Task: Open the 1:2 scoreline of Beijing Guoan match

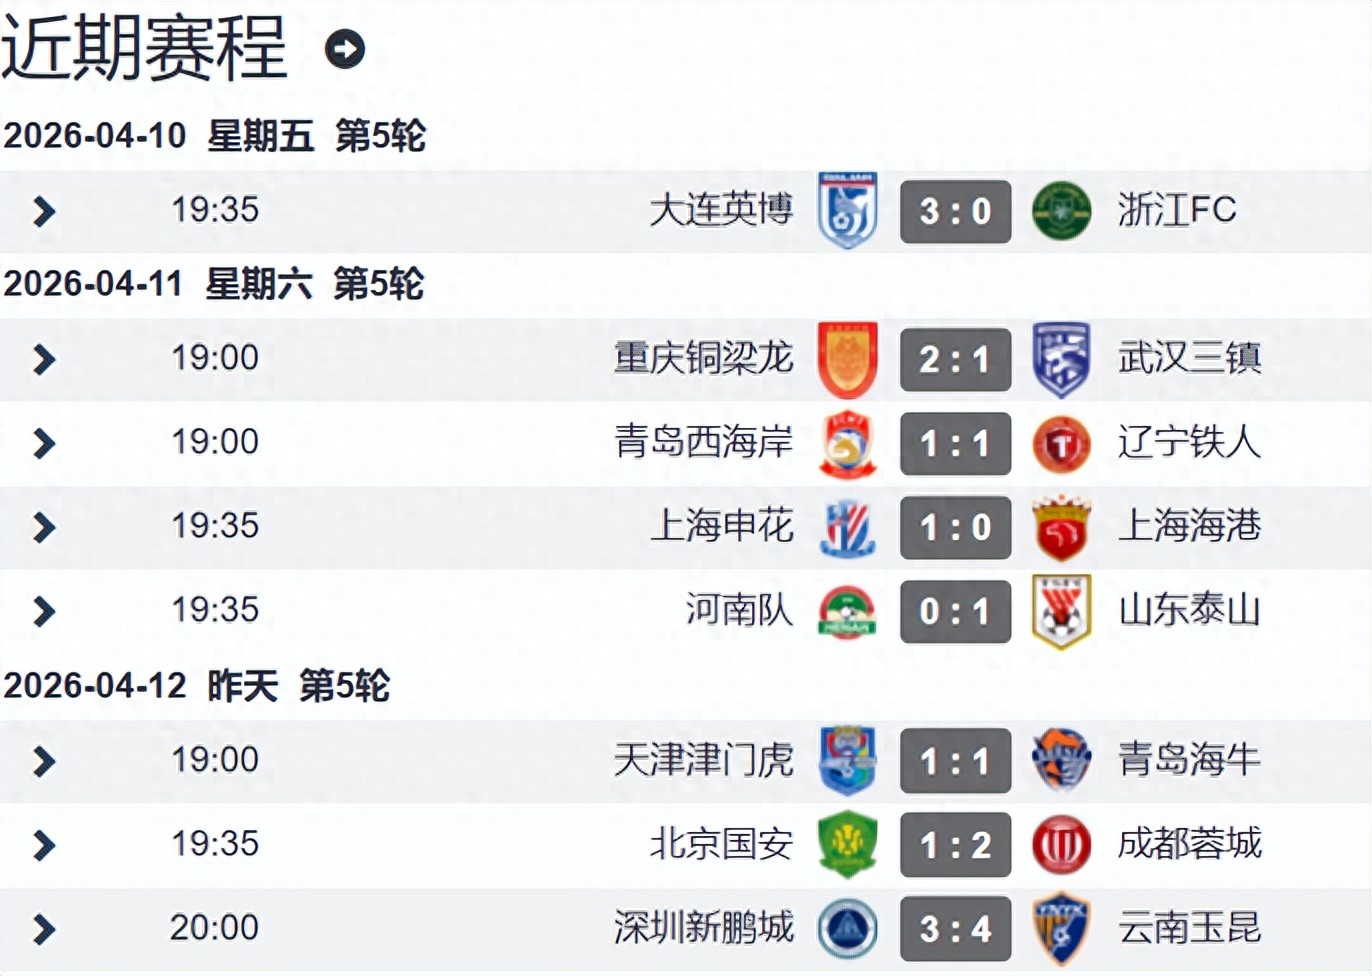Action: click(x=955, y=845)
